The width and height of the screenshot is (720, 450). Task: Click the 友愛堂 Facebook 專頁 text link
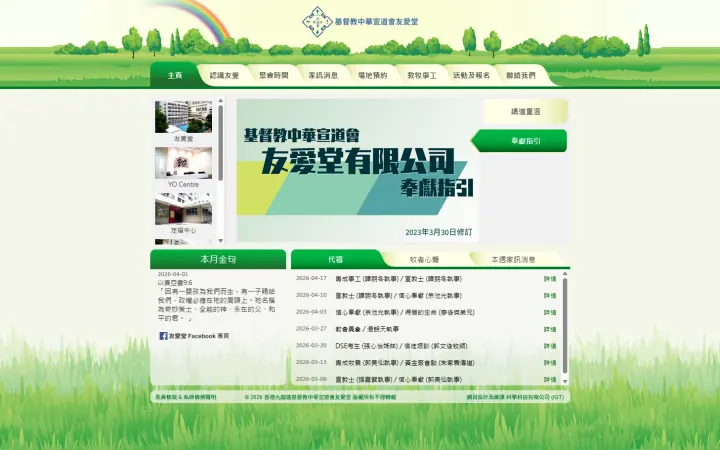(199, 336)
